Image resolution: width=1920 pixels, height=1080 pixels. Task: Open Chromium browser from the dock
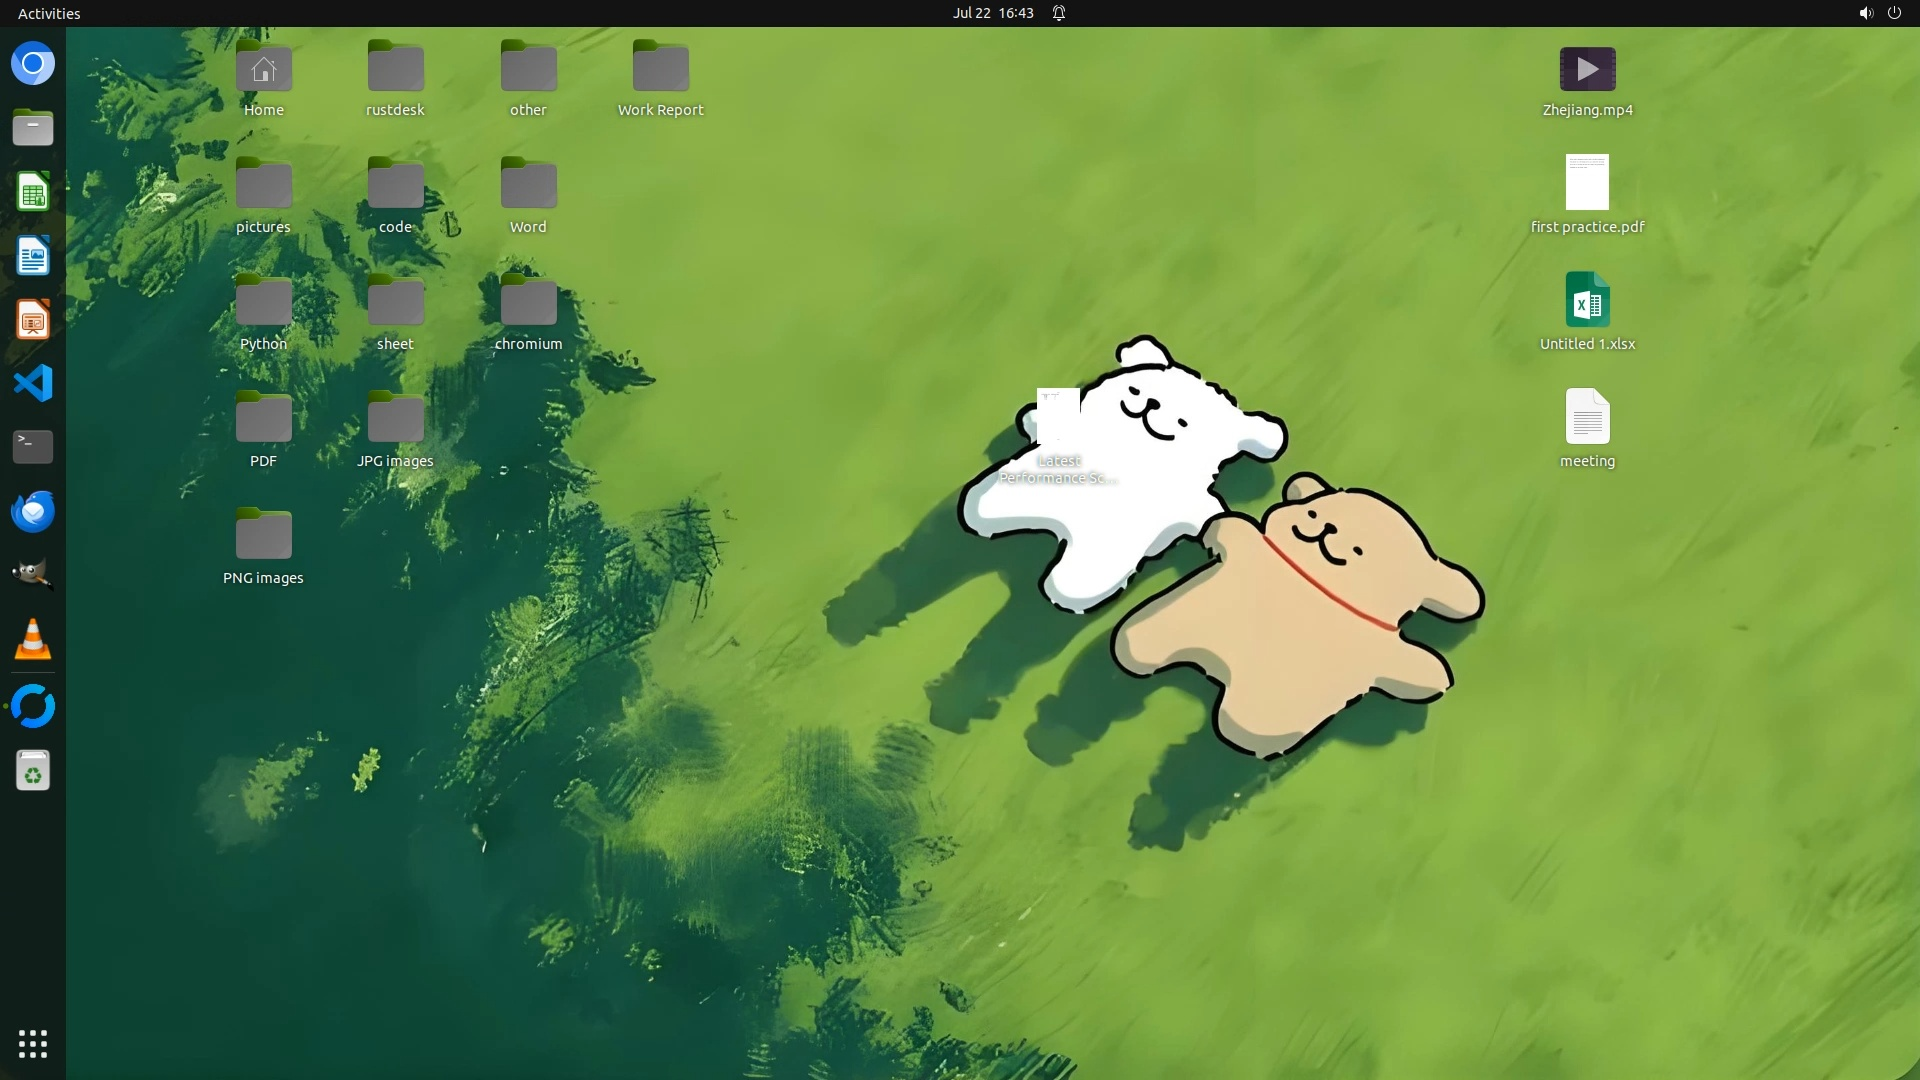pyautogui.click(x=33, y=64)
